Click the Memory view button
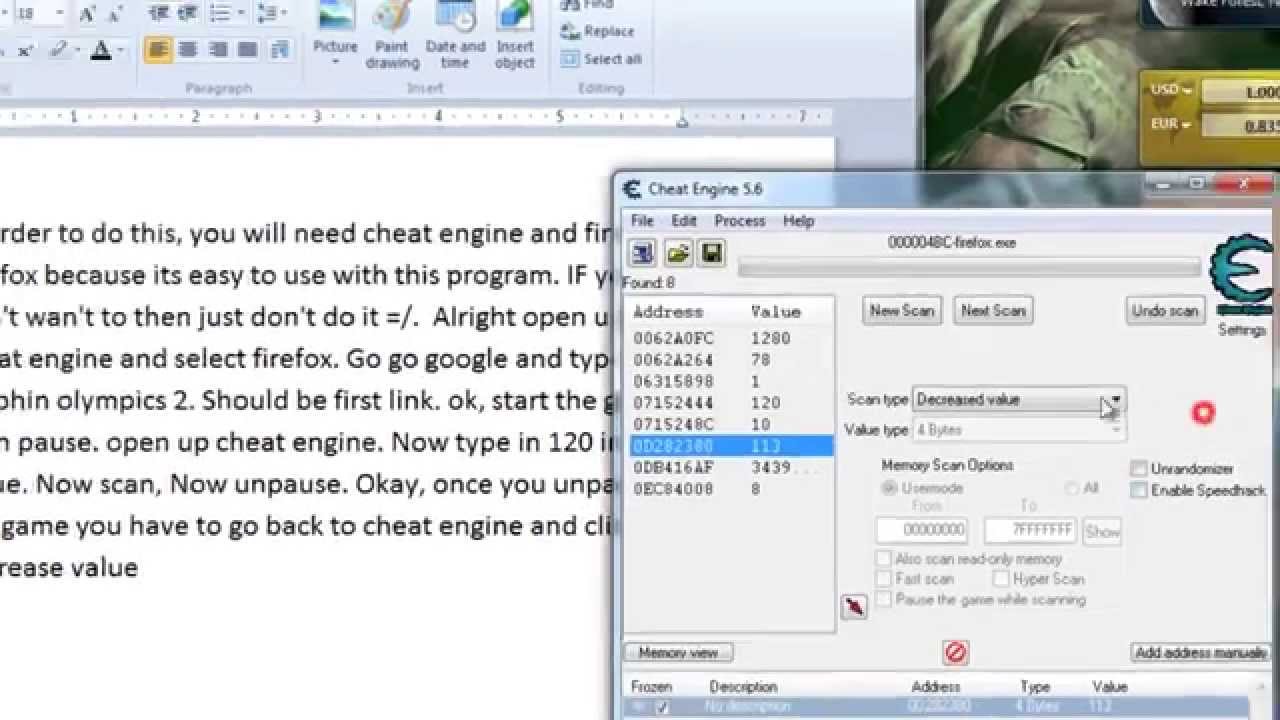 [678, 653]
